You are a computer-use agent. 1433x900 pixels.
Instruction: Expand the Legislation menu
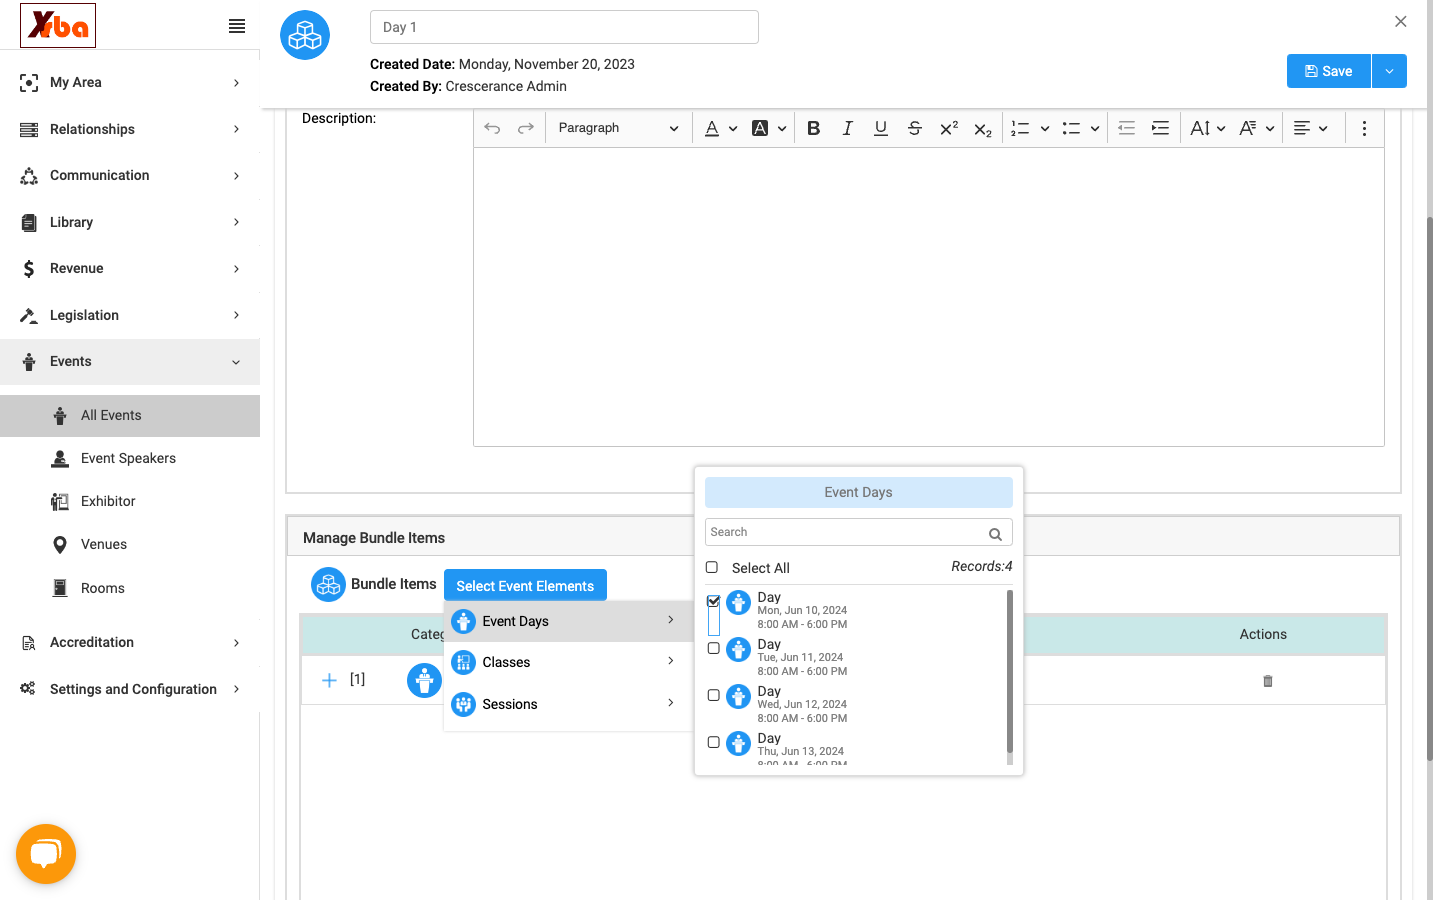coord(130,315)
